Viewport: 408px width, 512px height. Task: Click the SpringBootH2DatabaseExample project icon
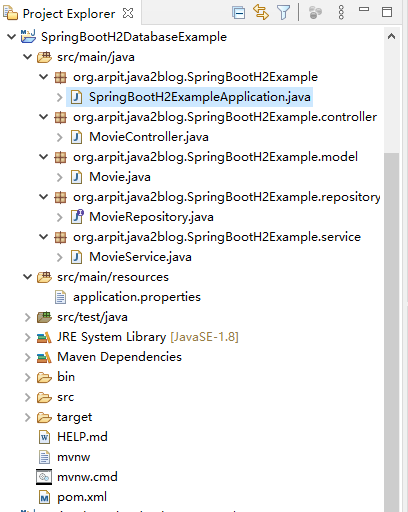(x=28, y=36)
